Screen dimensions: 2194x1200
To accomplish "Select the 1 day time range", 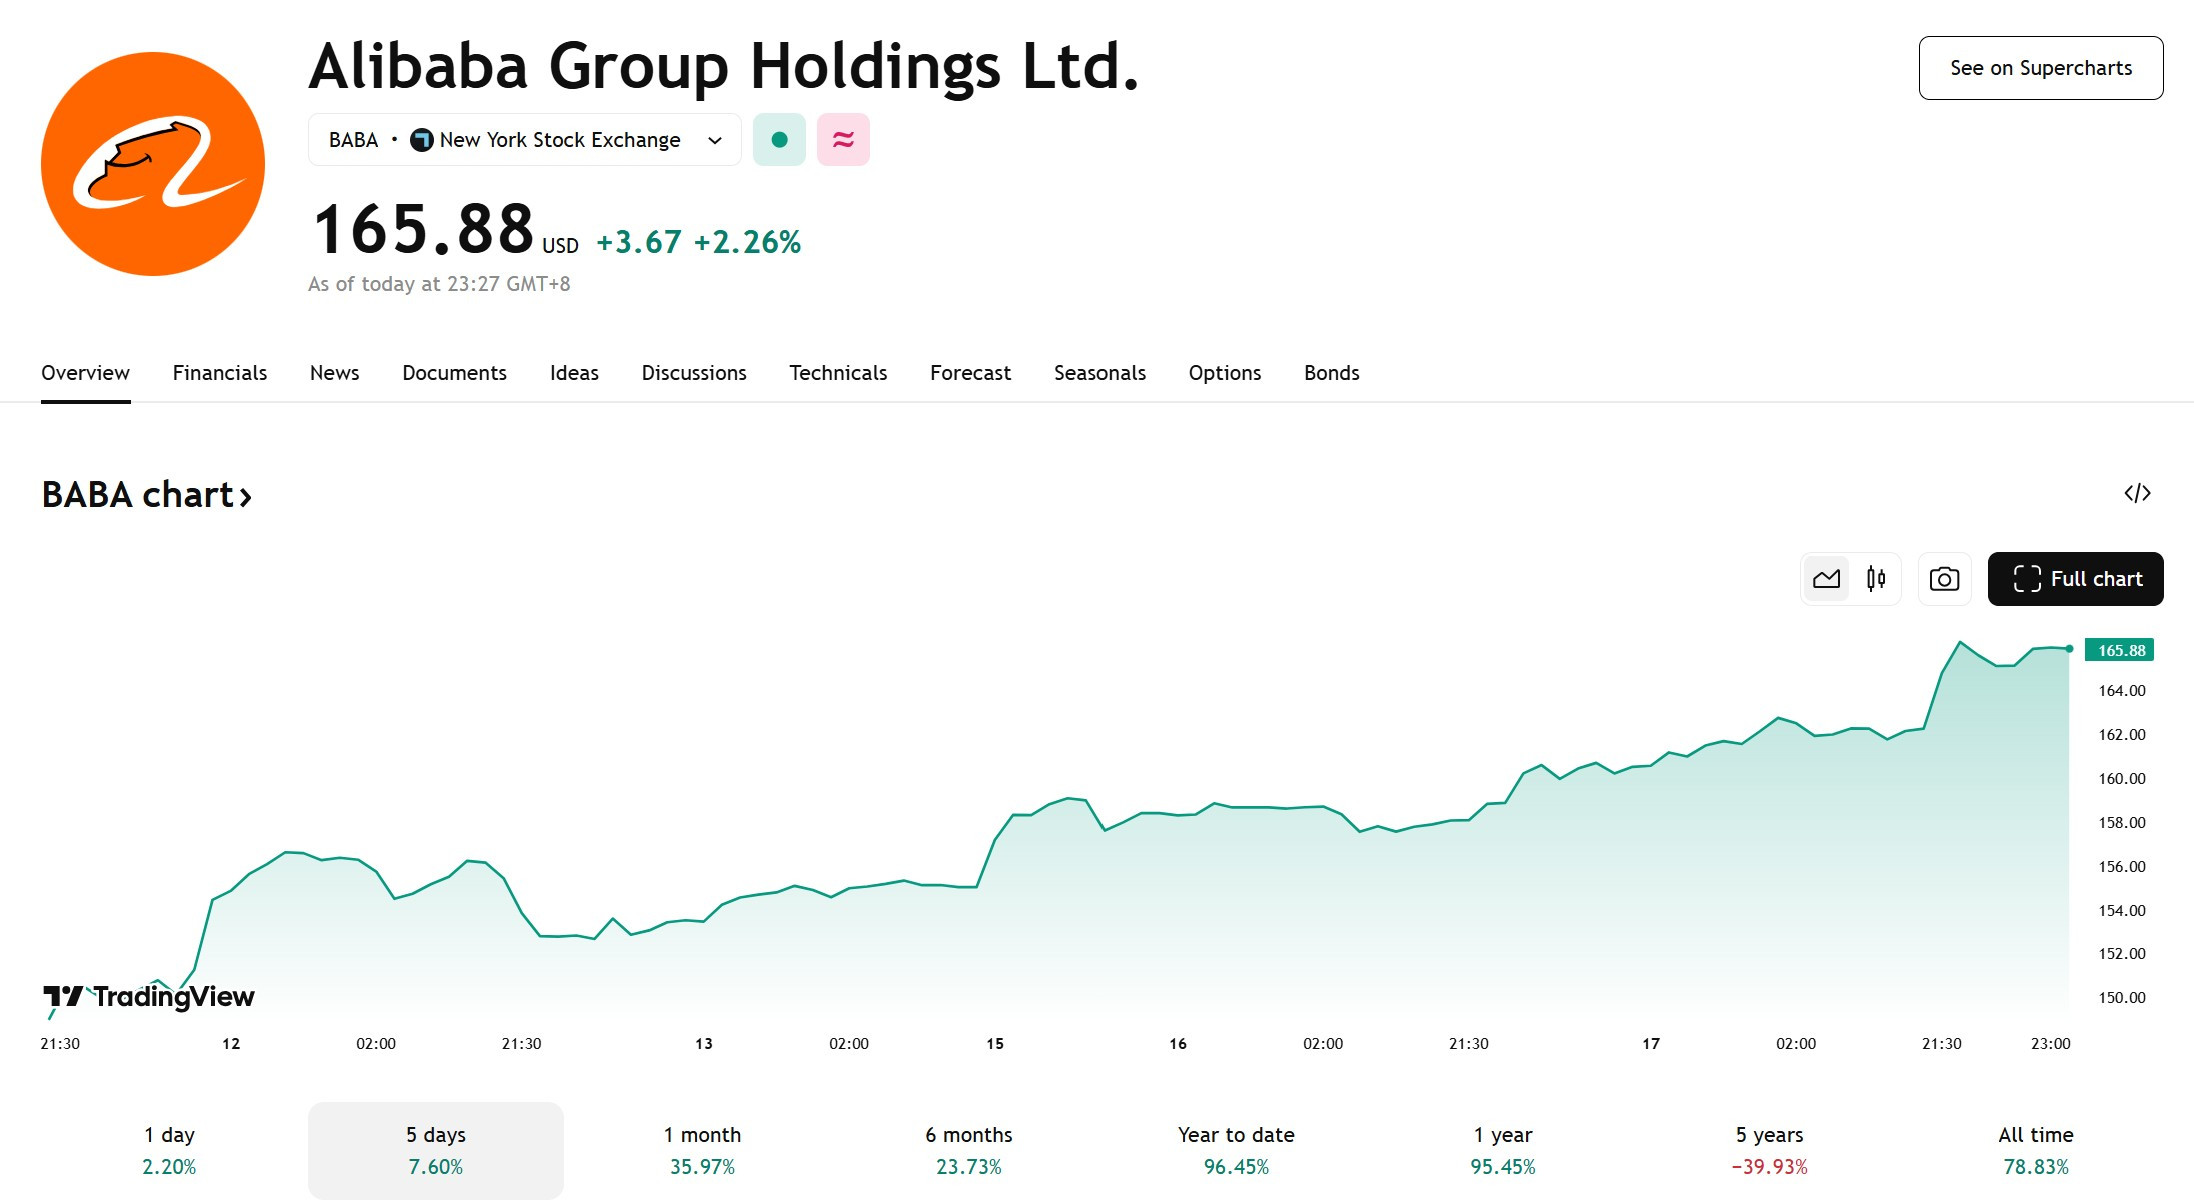I will (169, 1150).
